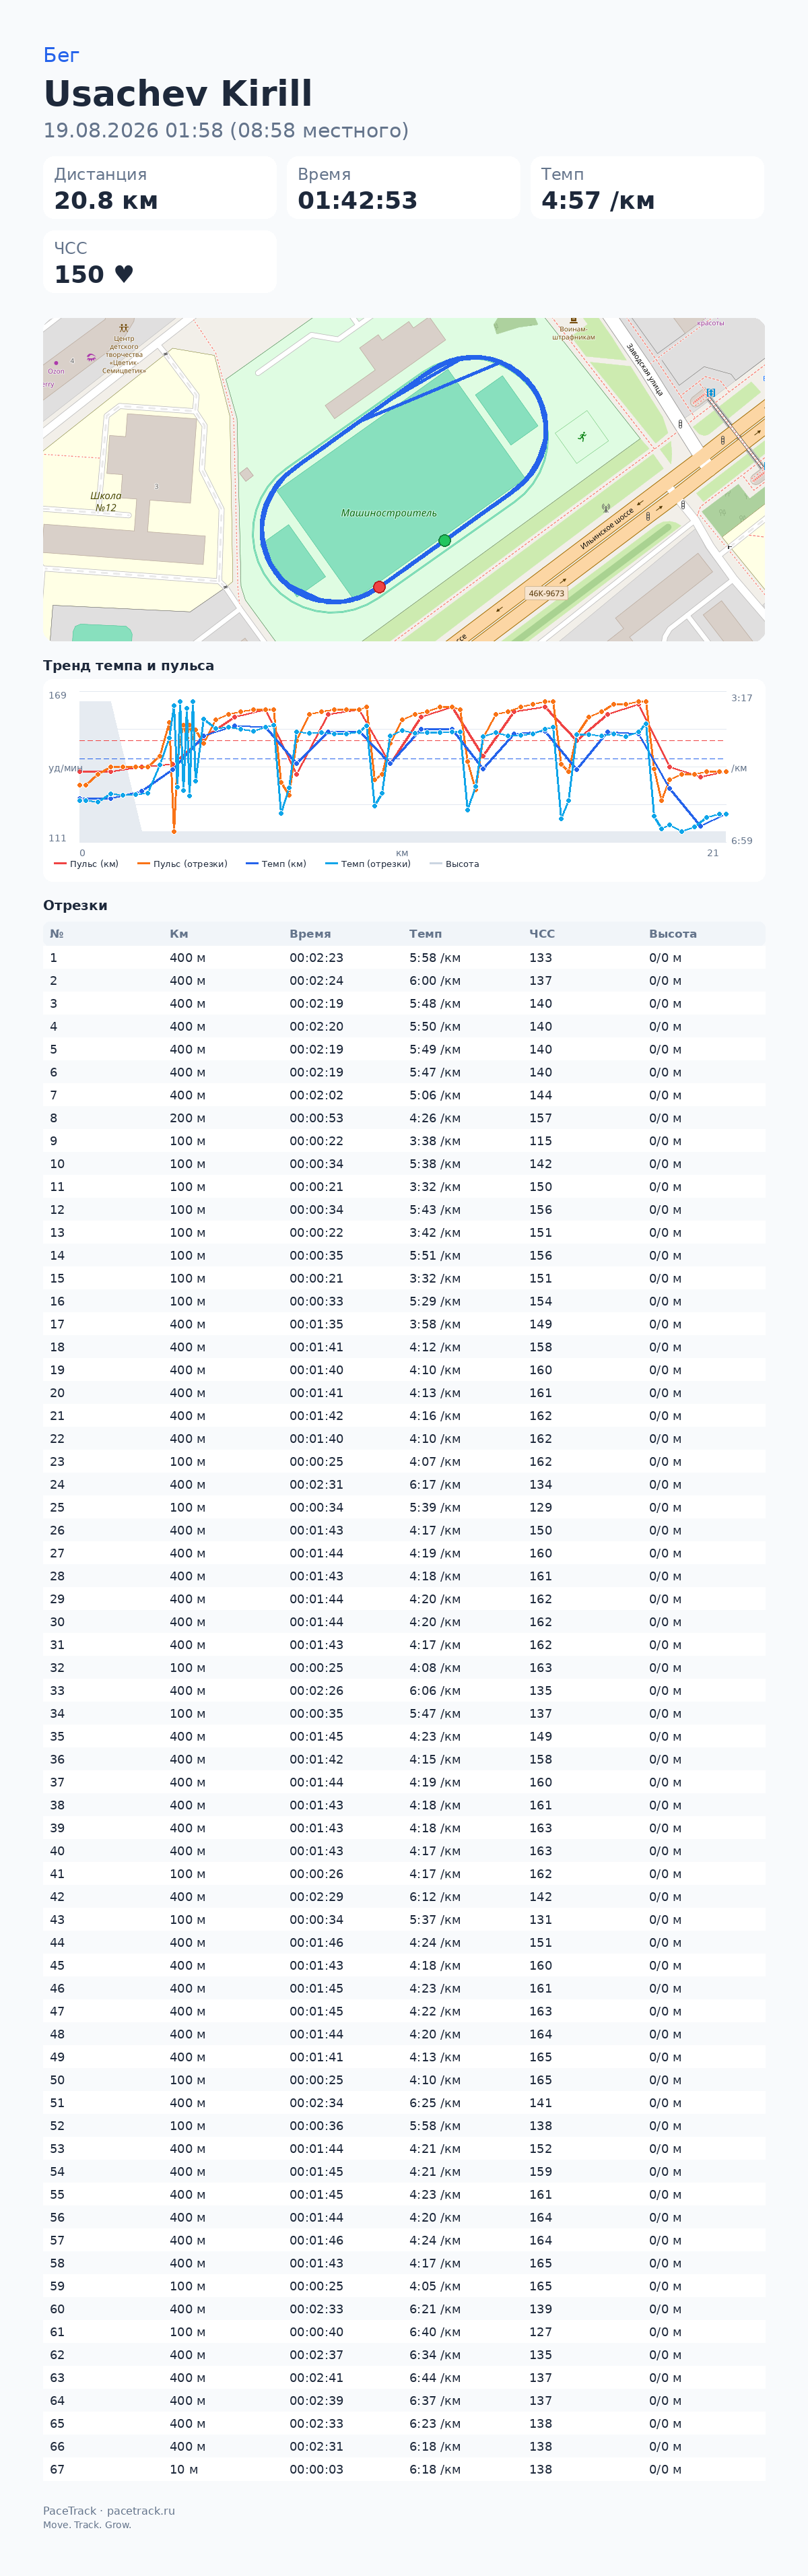Sort table by Темп column header
Image resolution: width=808 pixels, height=2576 pixels.
(x=425, y=933)
